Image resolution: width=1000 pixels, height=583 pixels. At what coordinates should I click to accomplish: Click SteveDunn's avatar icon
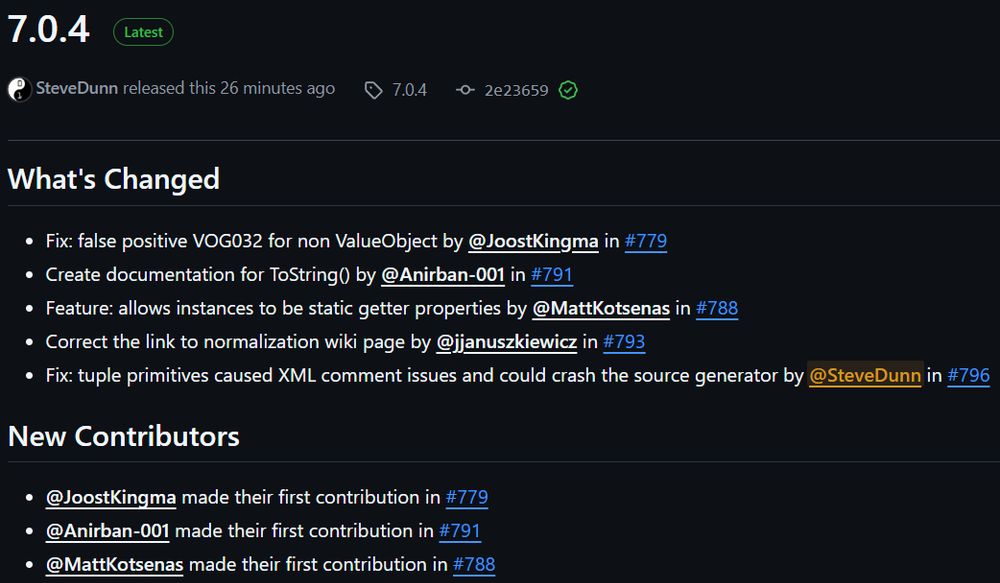click(x=19, y=89)
